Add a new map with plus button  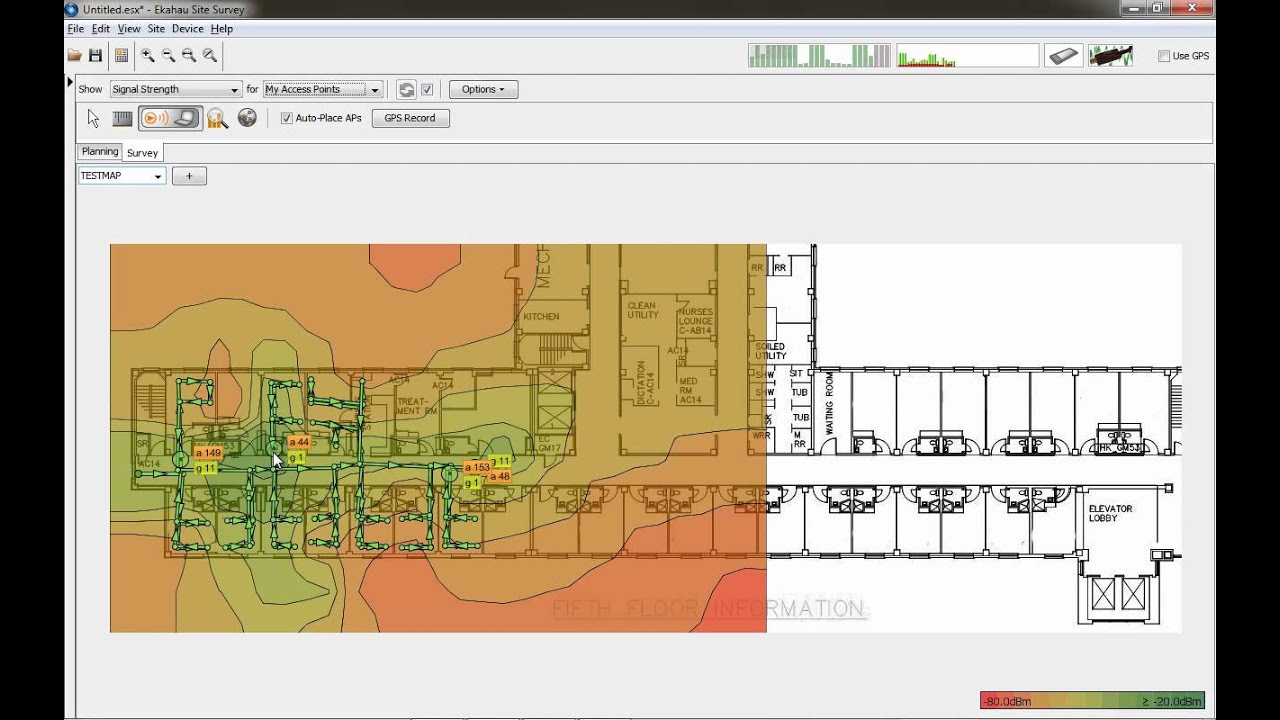189,176
